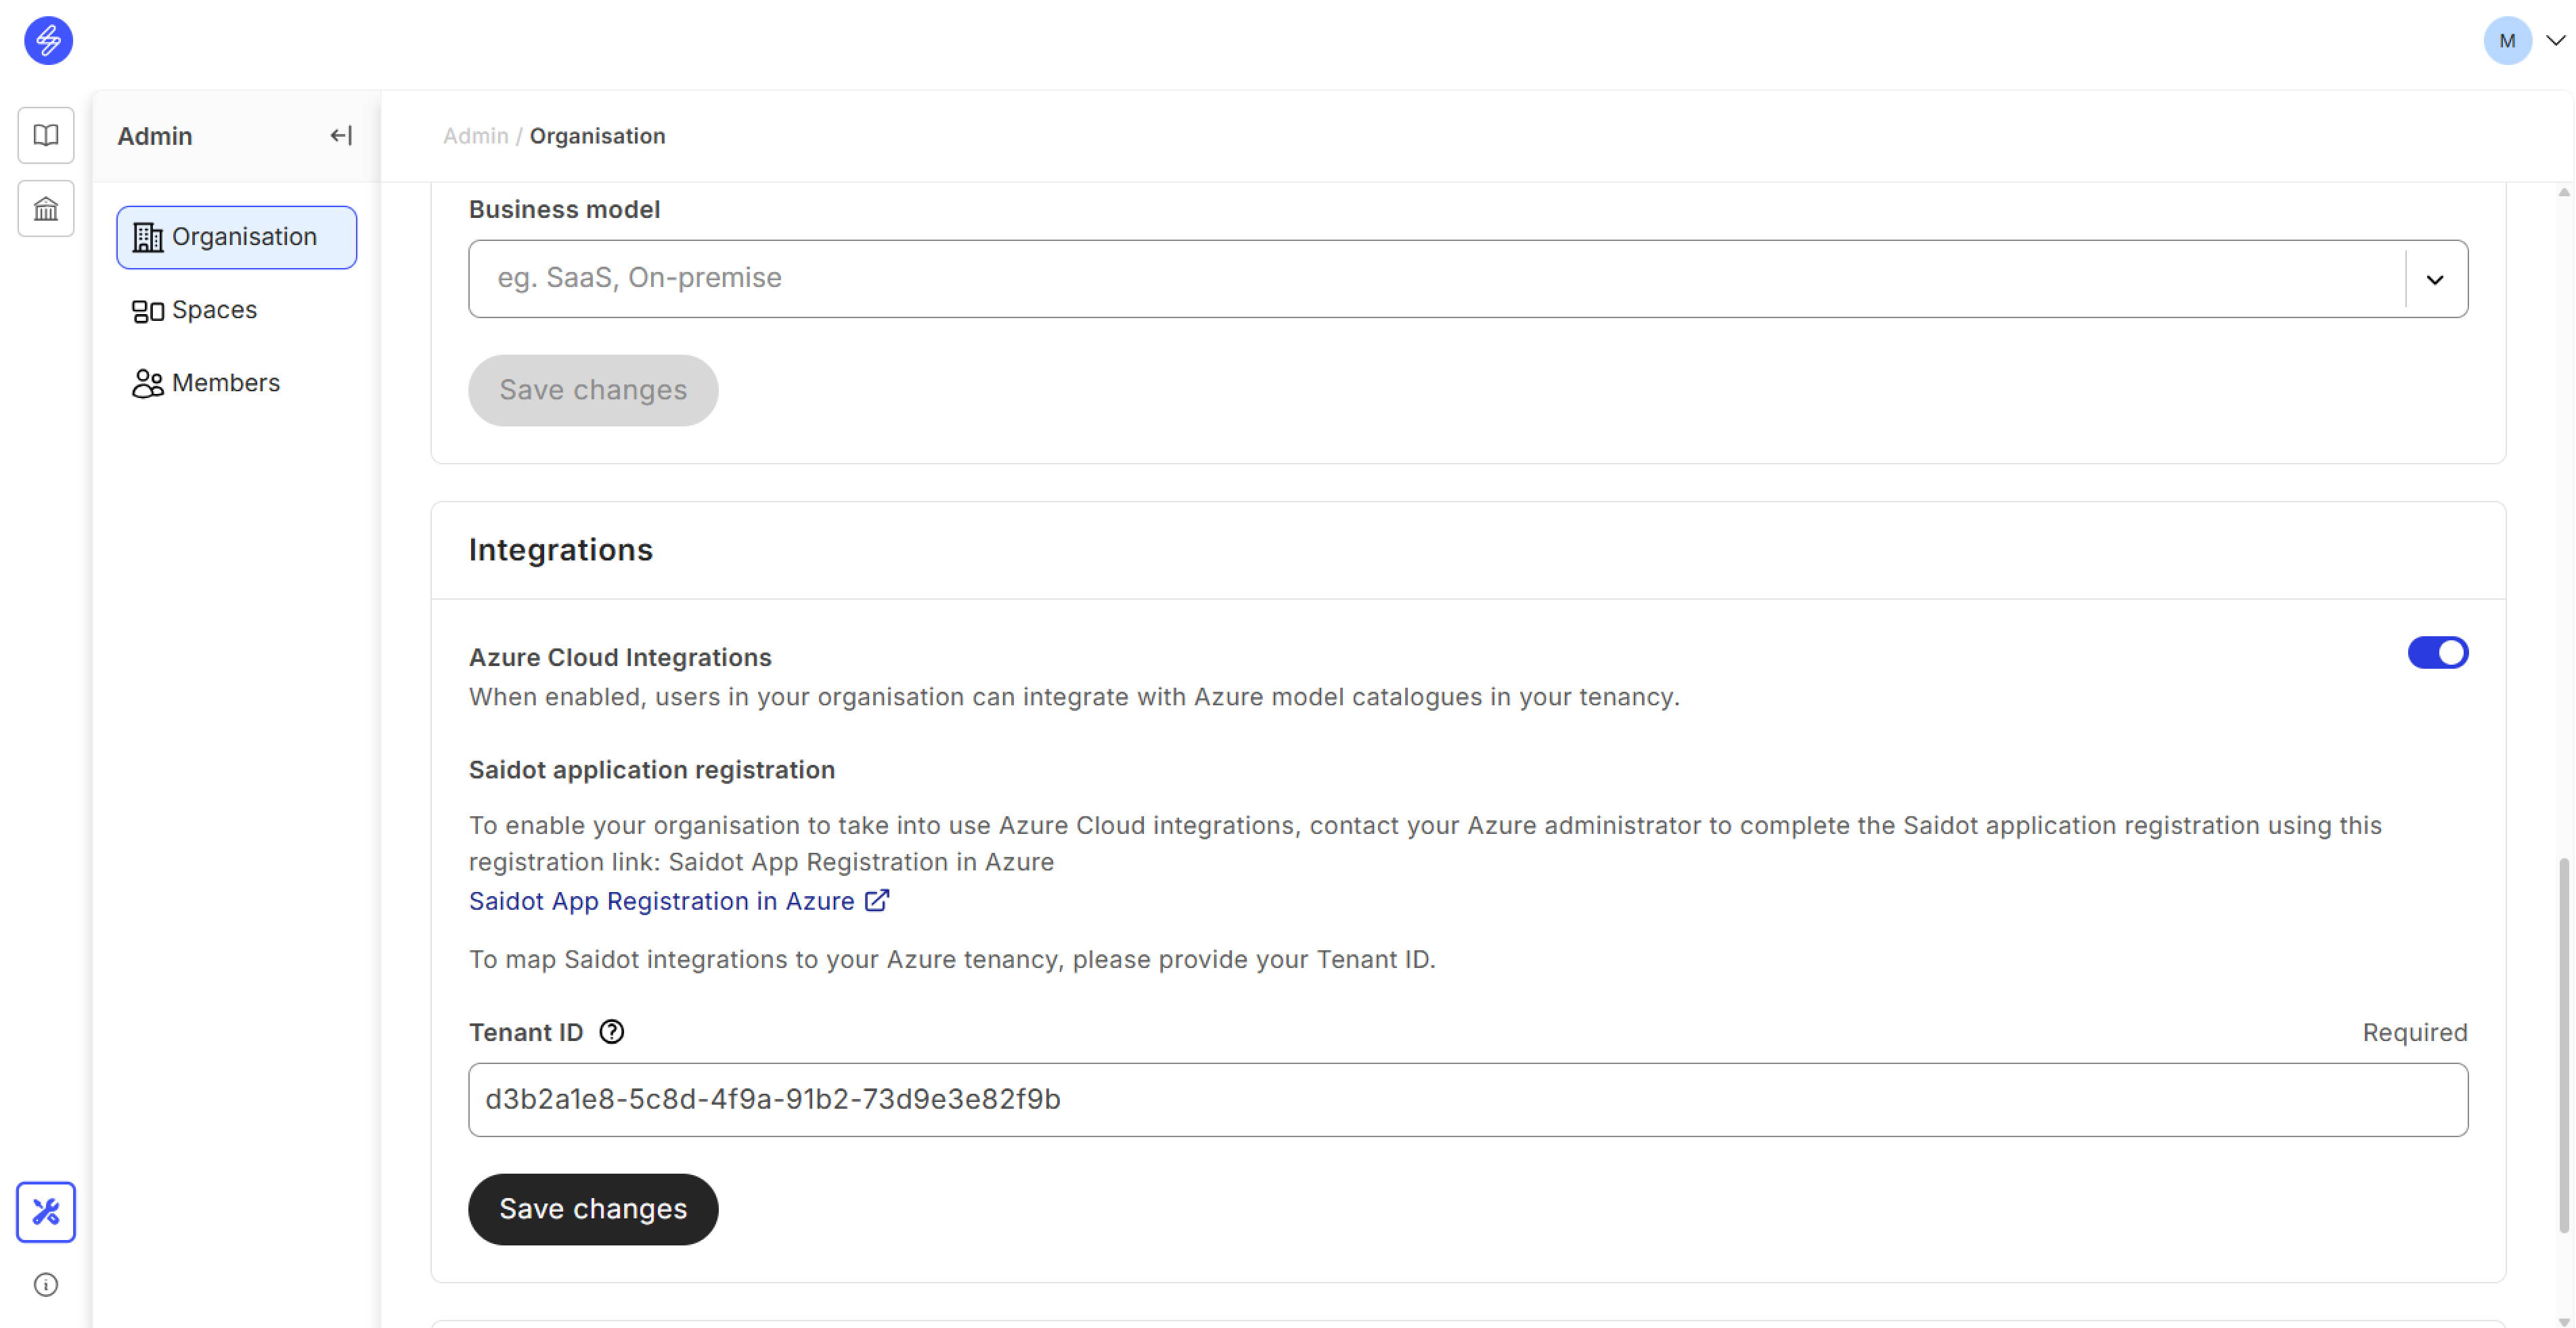The image size is (2576, 1328).
Task: Open the user account menu chevron
Action: click(x=2555, y=41)
